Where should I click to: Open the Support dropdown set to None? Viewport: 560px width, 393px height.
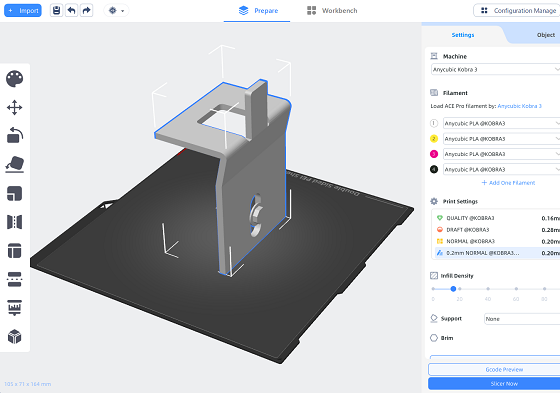[x=522, y=319]
